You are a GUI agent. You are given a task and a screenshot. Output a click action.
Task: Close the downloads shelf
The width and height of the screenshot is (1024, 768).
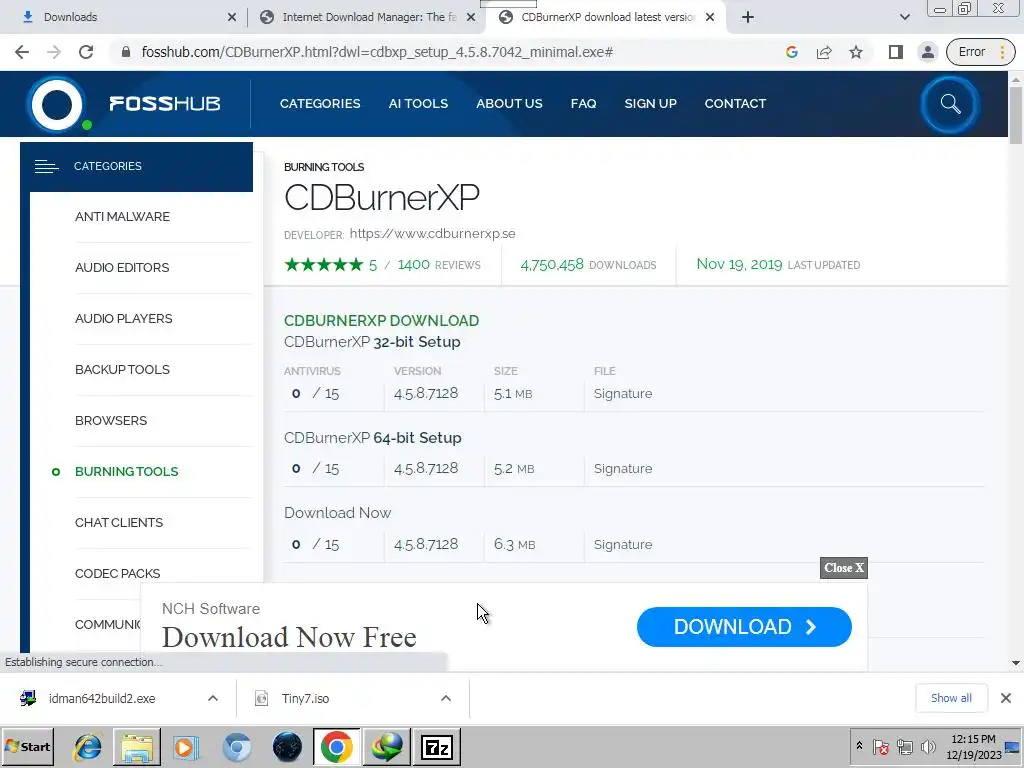coord(1006,698)
